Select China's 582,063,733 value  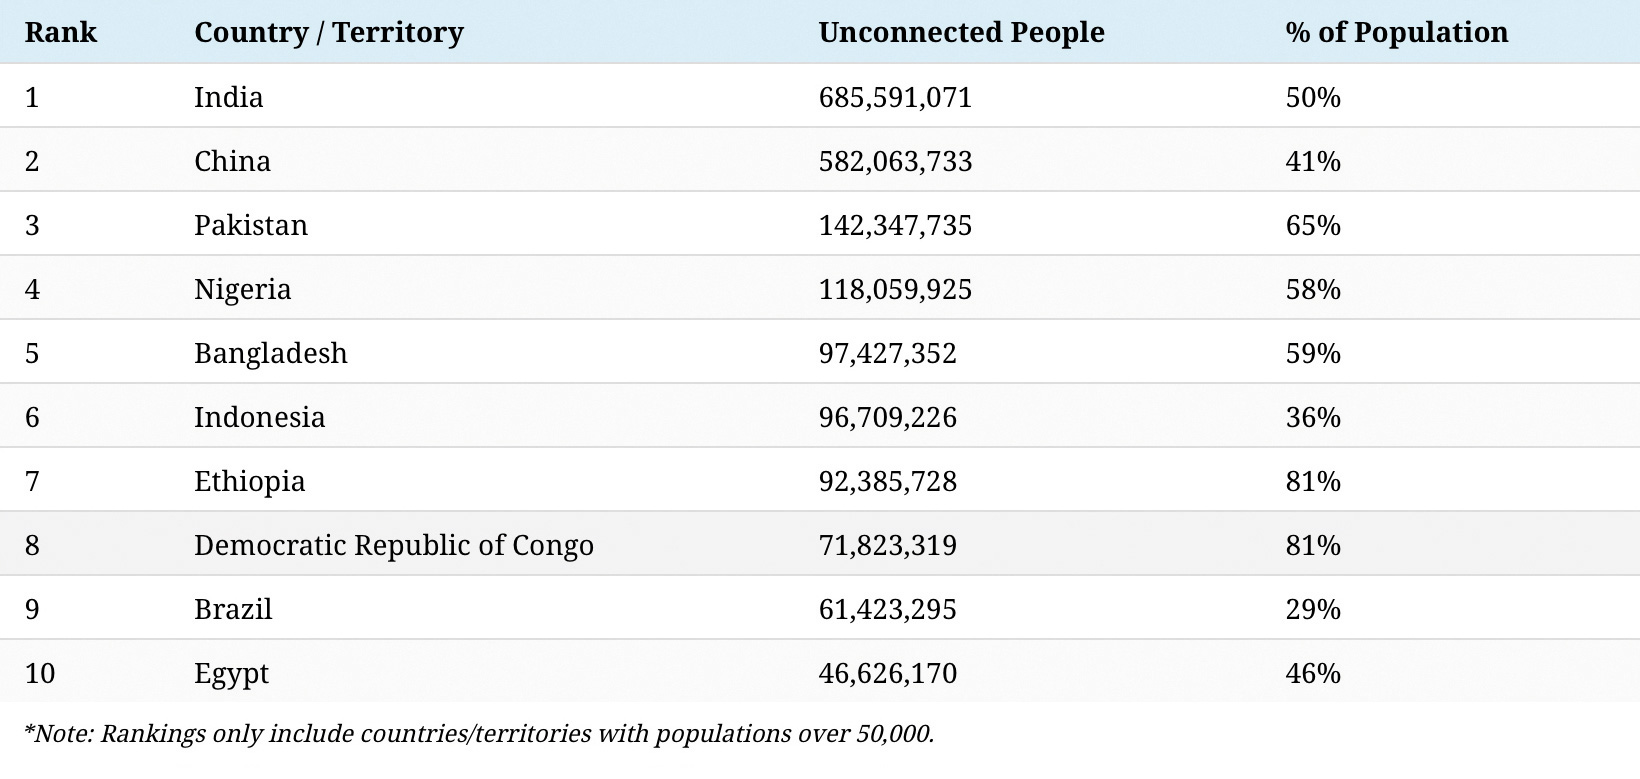tap(895, 161)
